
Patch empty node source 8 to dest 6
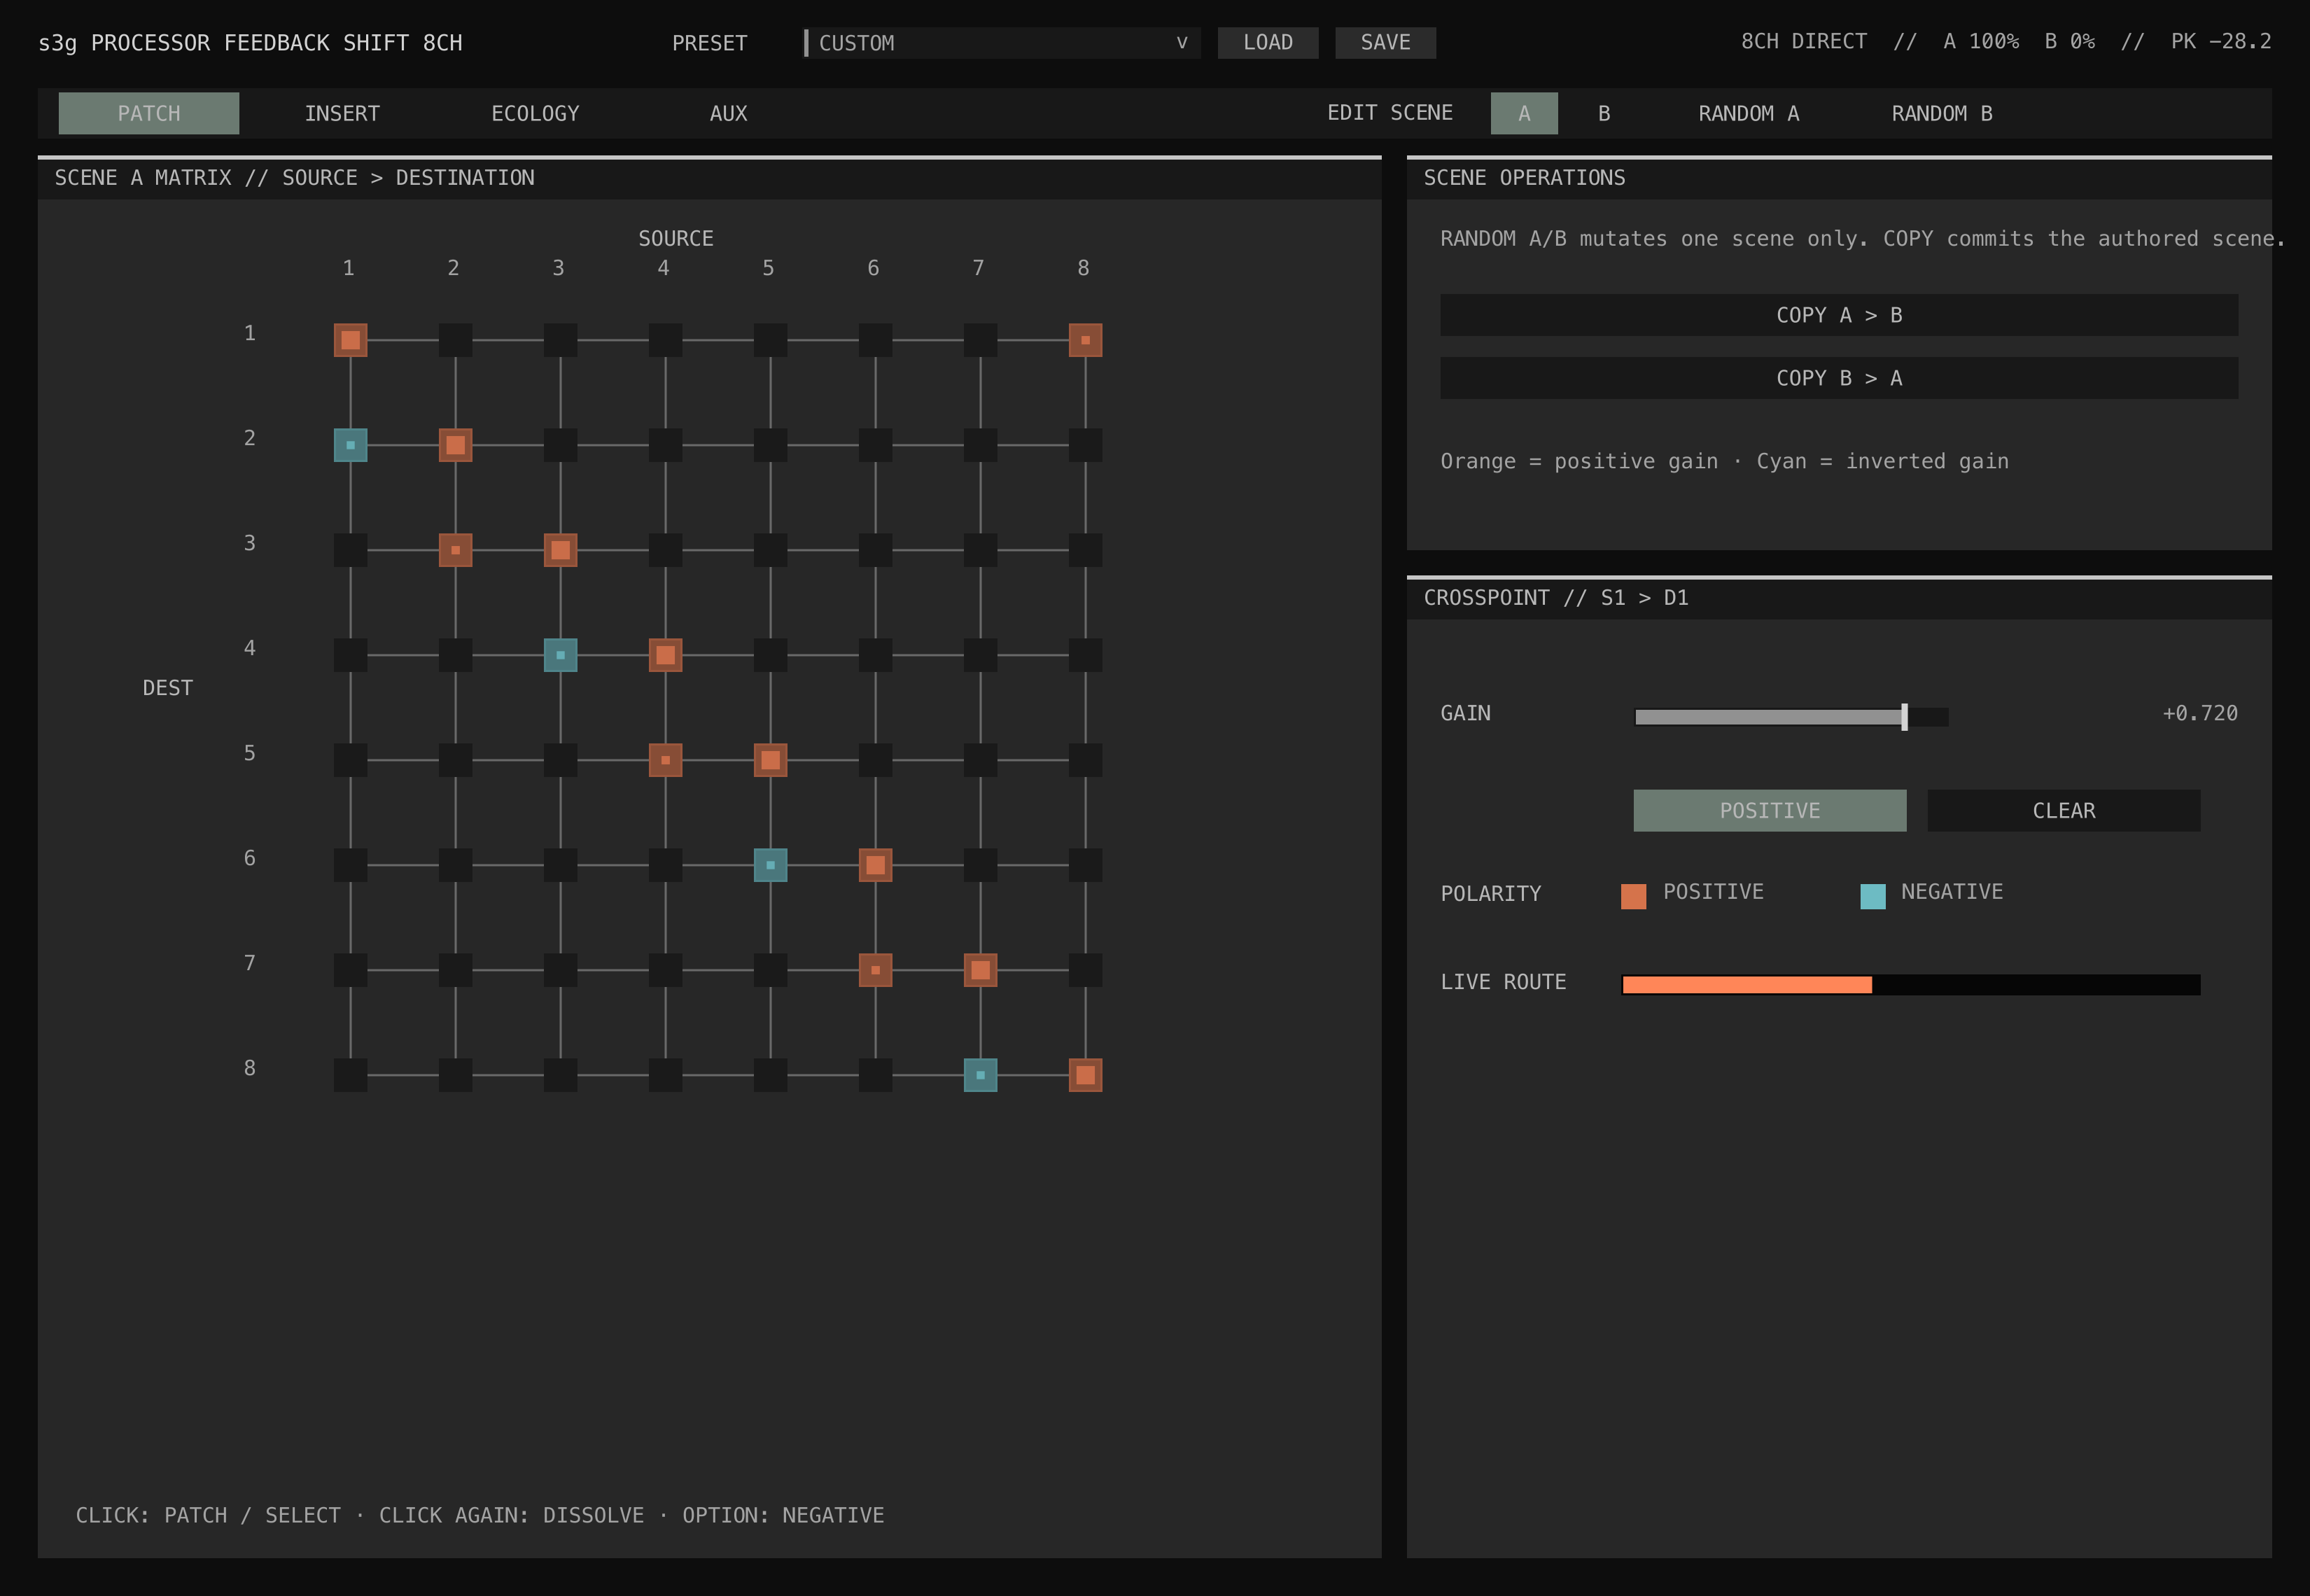[1085, 865]
